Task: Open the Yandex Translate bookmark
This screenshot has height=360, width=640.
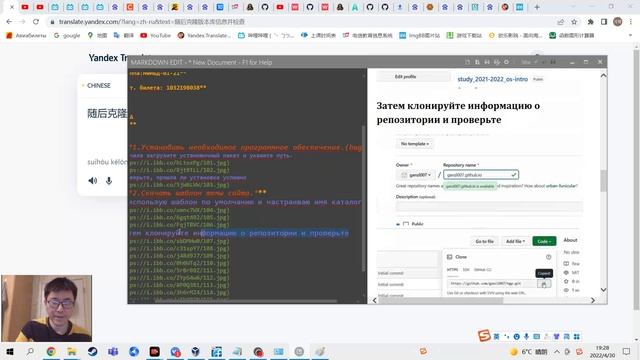Action: pos(204,36)
